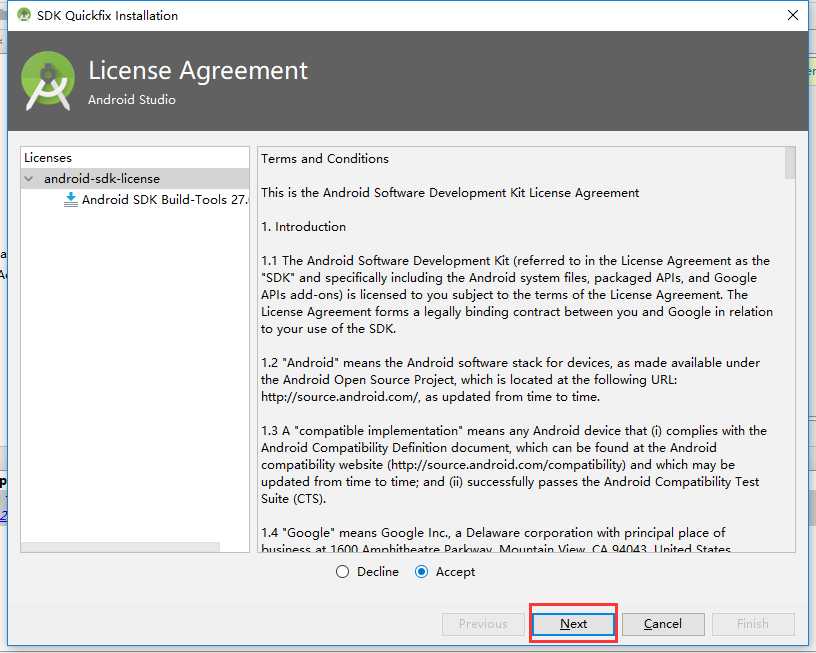This screenshot has width=816, height=653.
Task: Click the Cancel button
Action: tap(663, 624)
